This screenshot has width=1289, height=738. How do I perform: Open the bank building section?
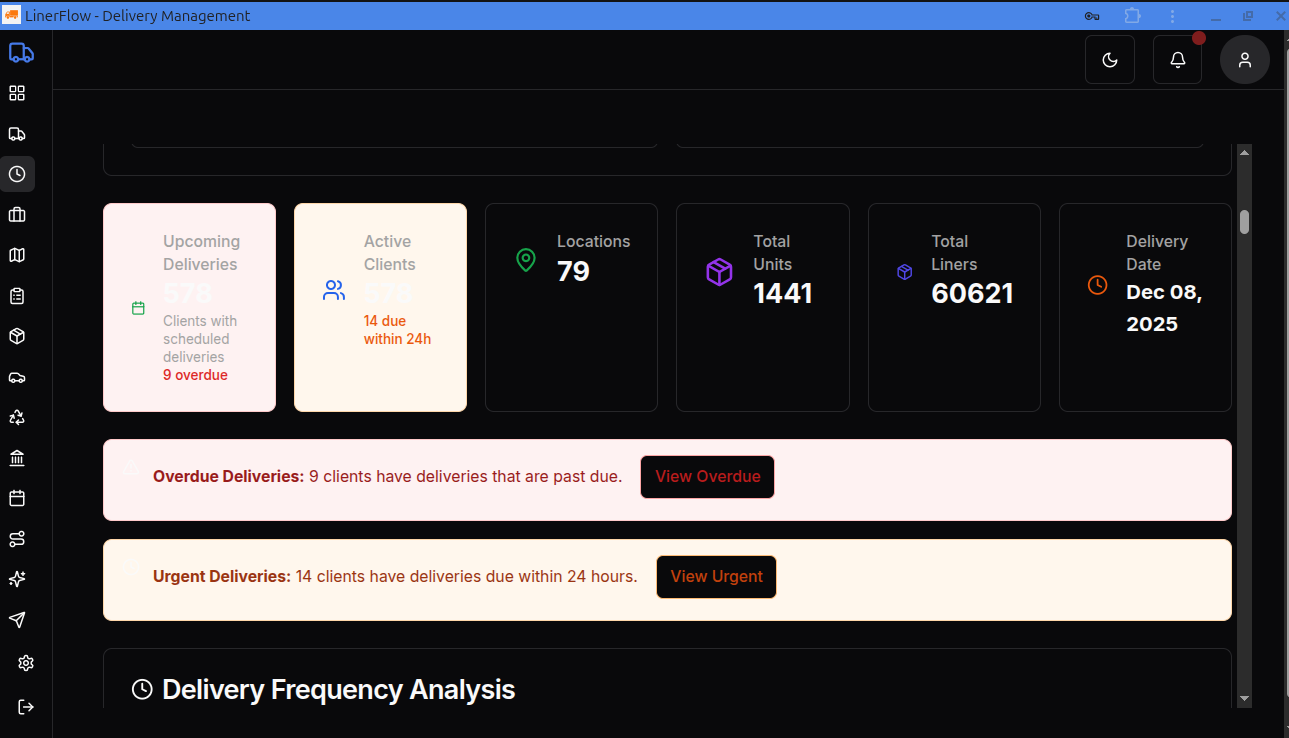pyautogui.click(x=18, y=457)
